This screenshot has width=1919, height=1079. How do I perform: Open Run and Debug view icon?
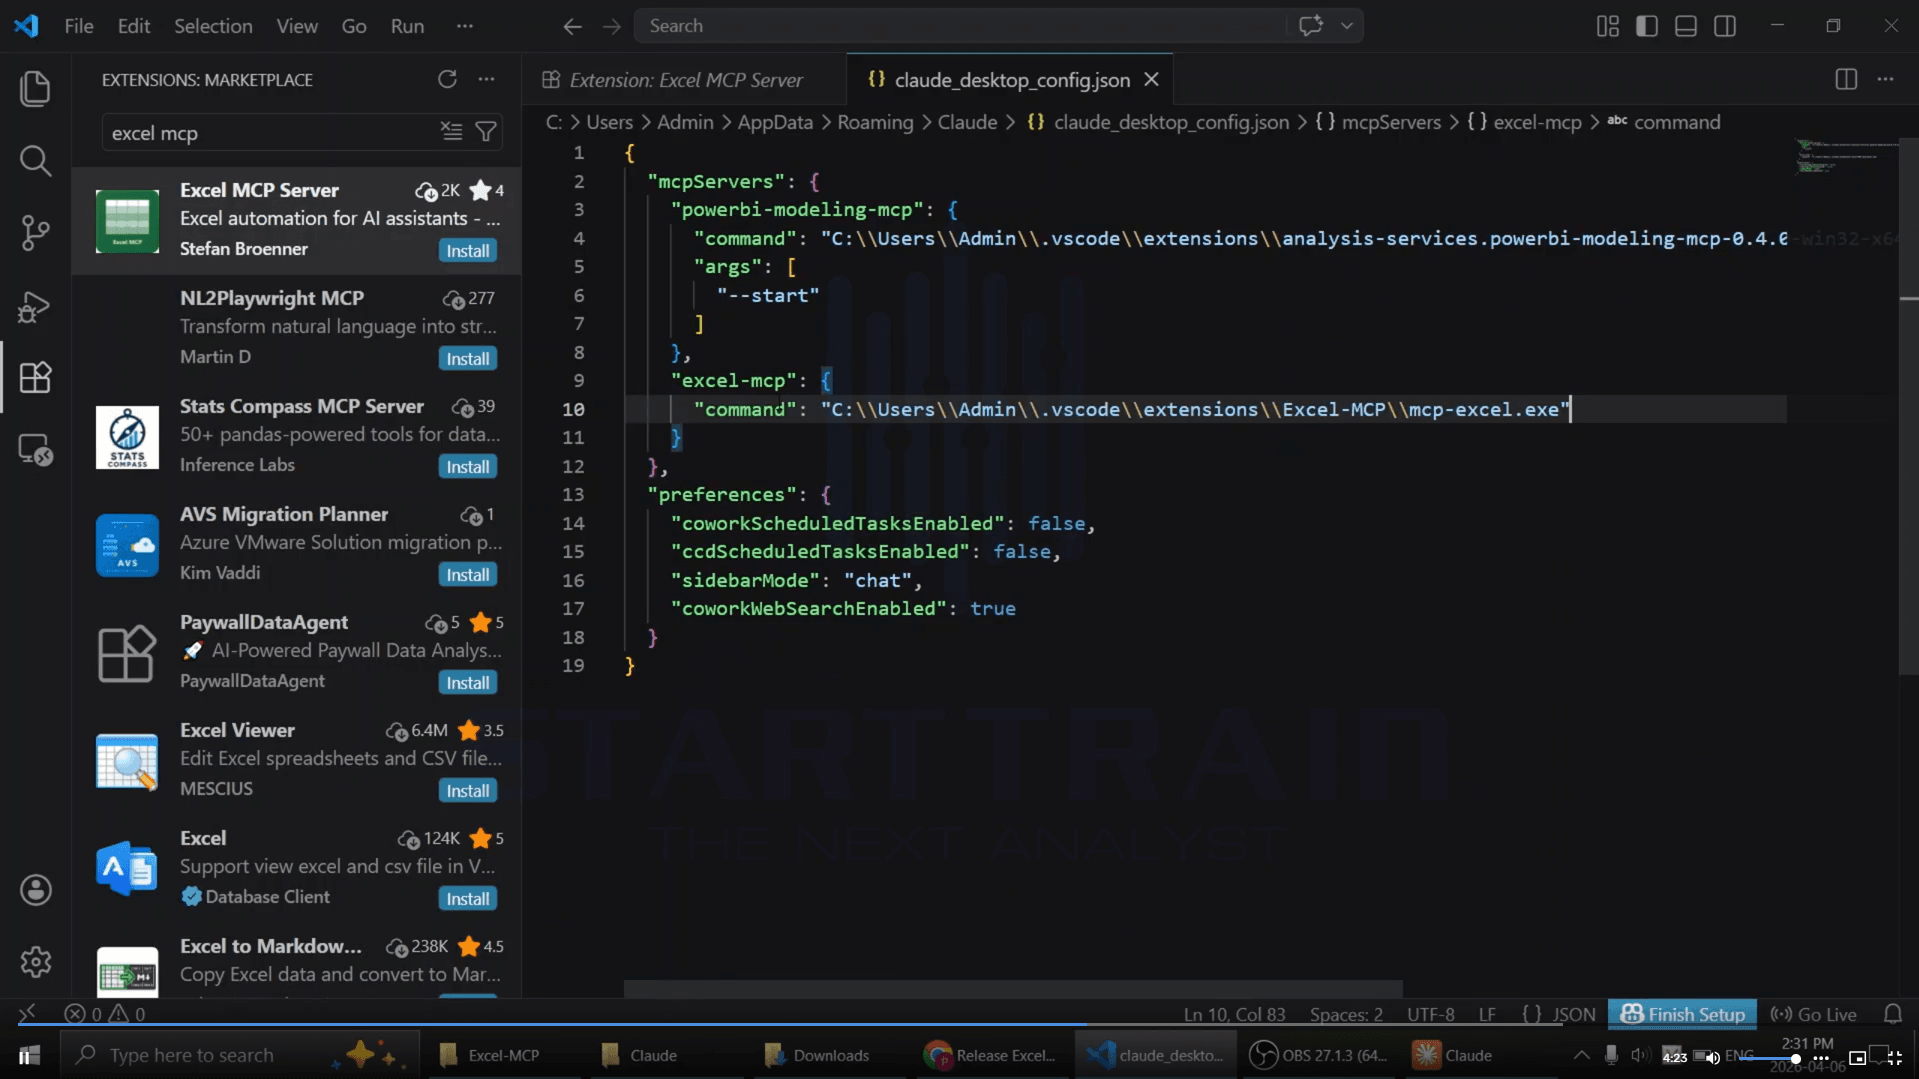tap(35, 306)
